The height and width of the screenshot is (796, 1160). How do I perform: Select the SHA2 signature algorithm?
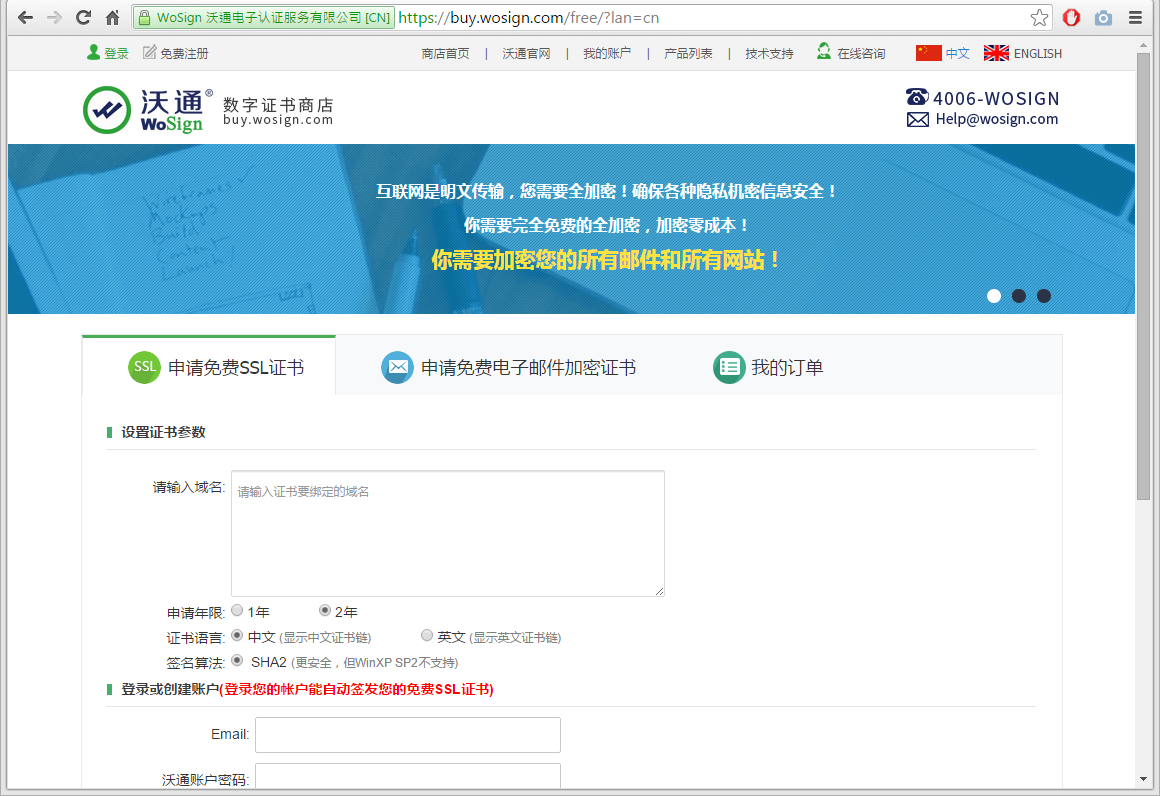click(x=237, y=660)
